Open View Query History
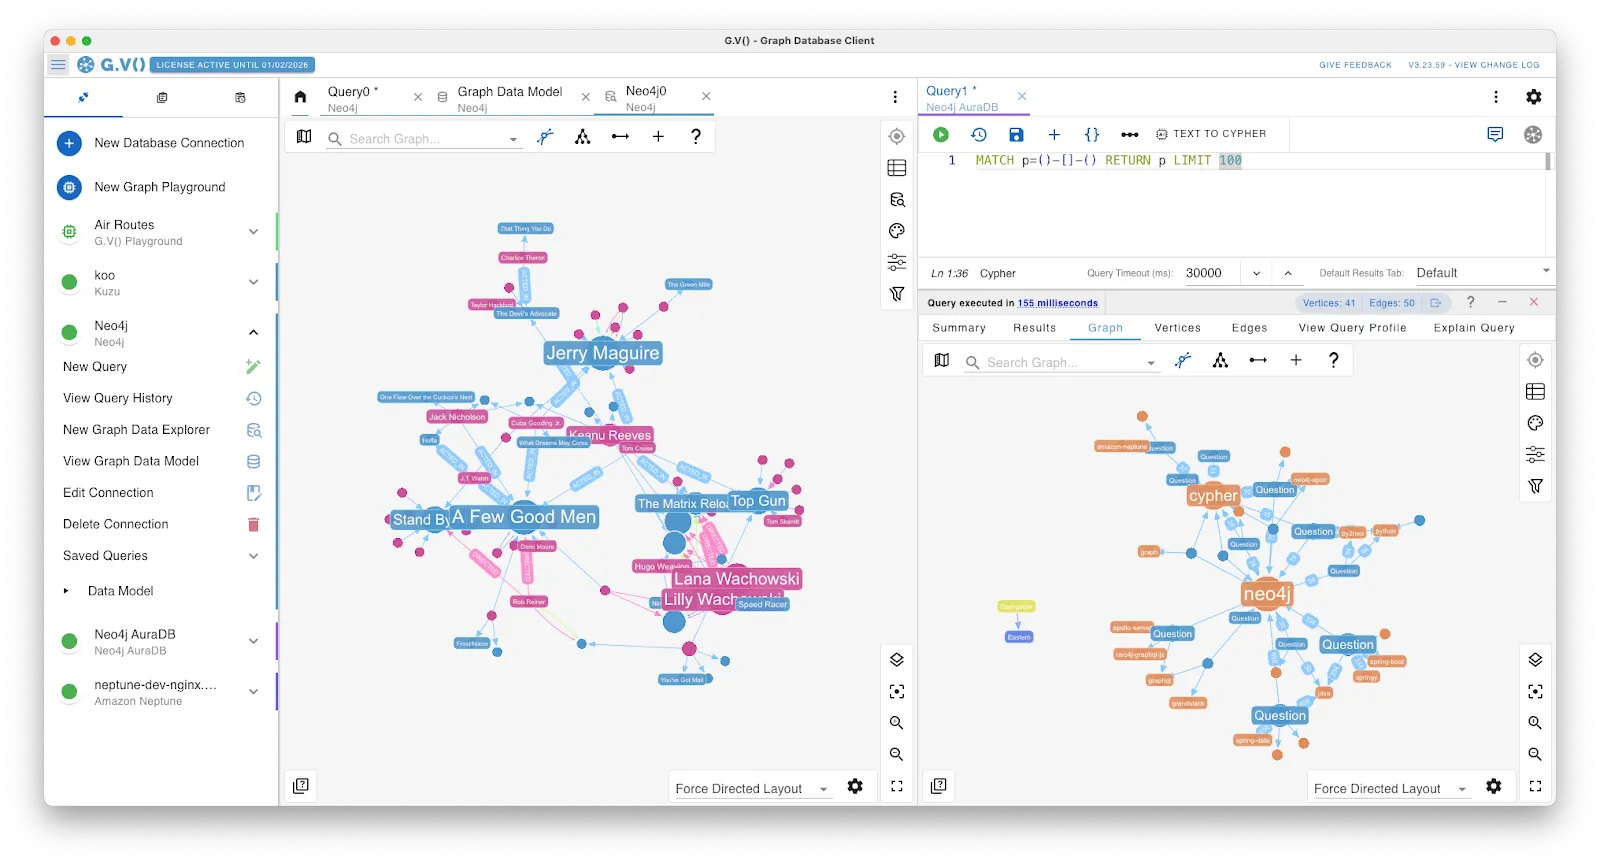 160,398
